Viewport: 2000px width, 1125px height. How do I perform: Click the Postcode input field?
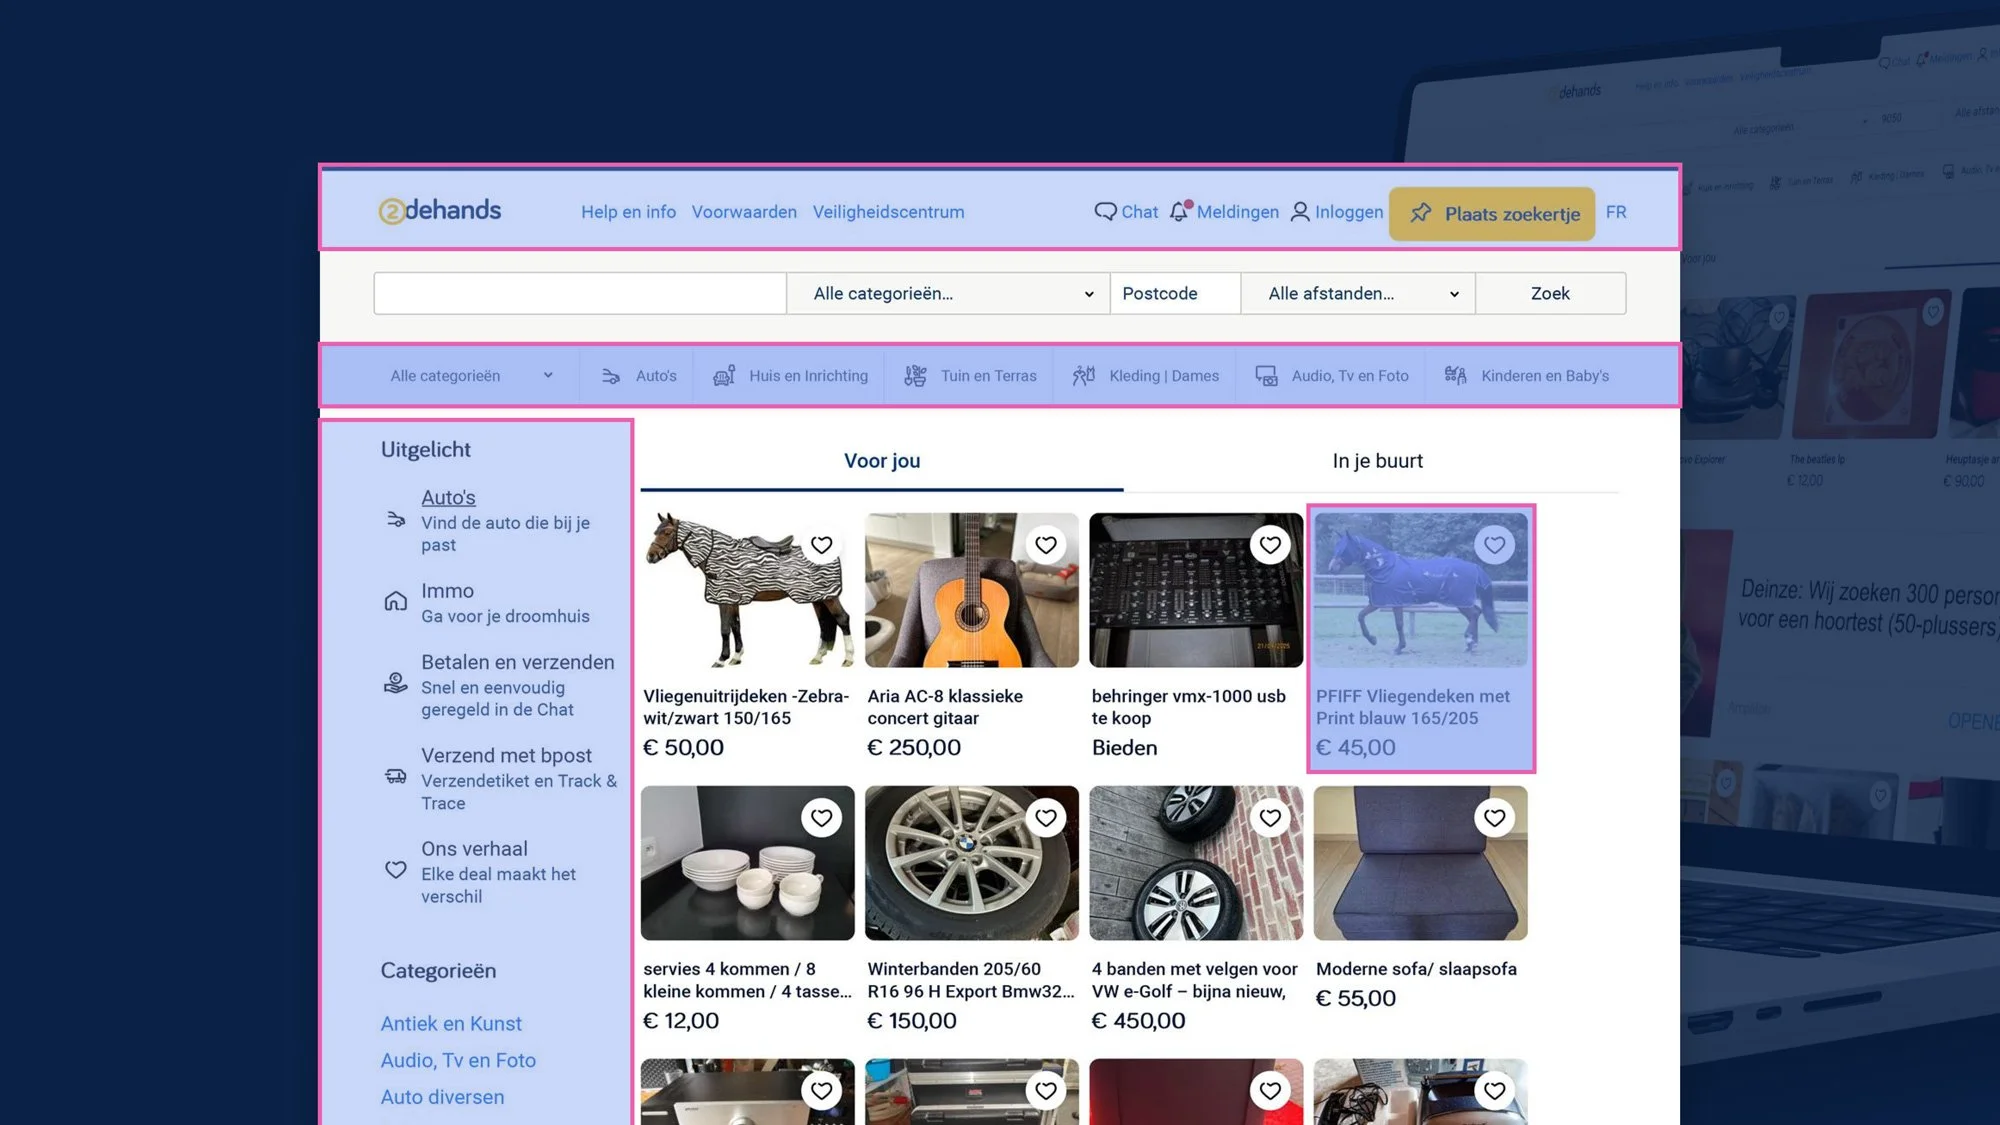pyautogui.click(x=1174, y=294)
